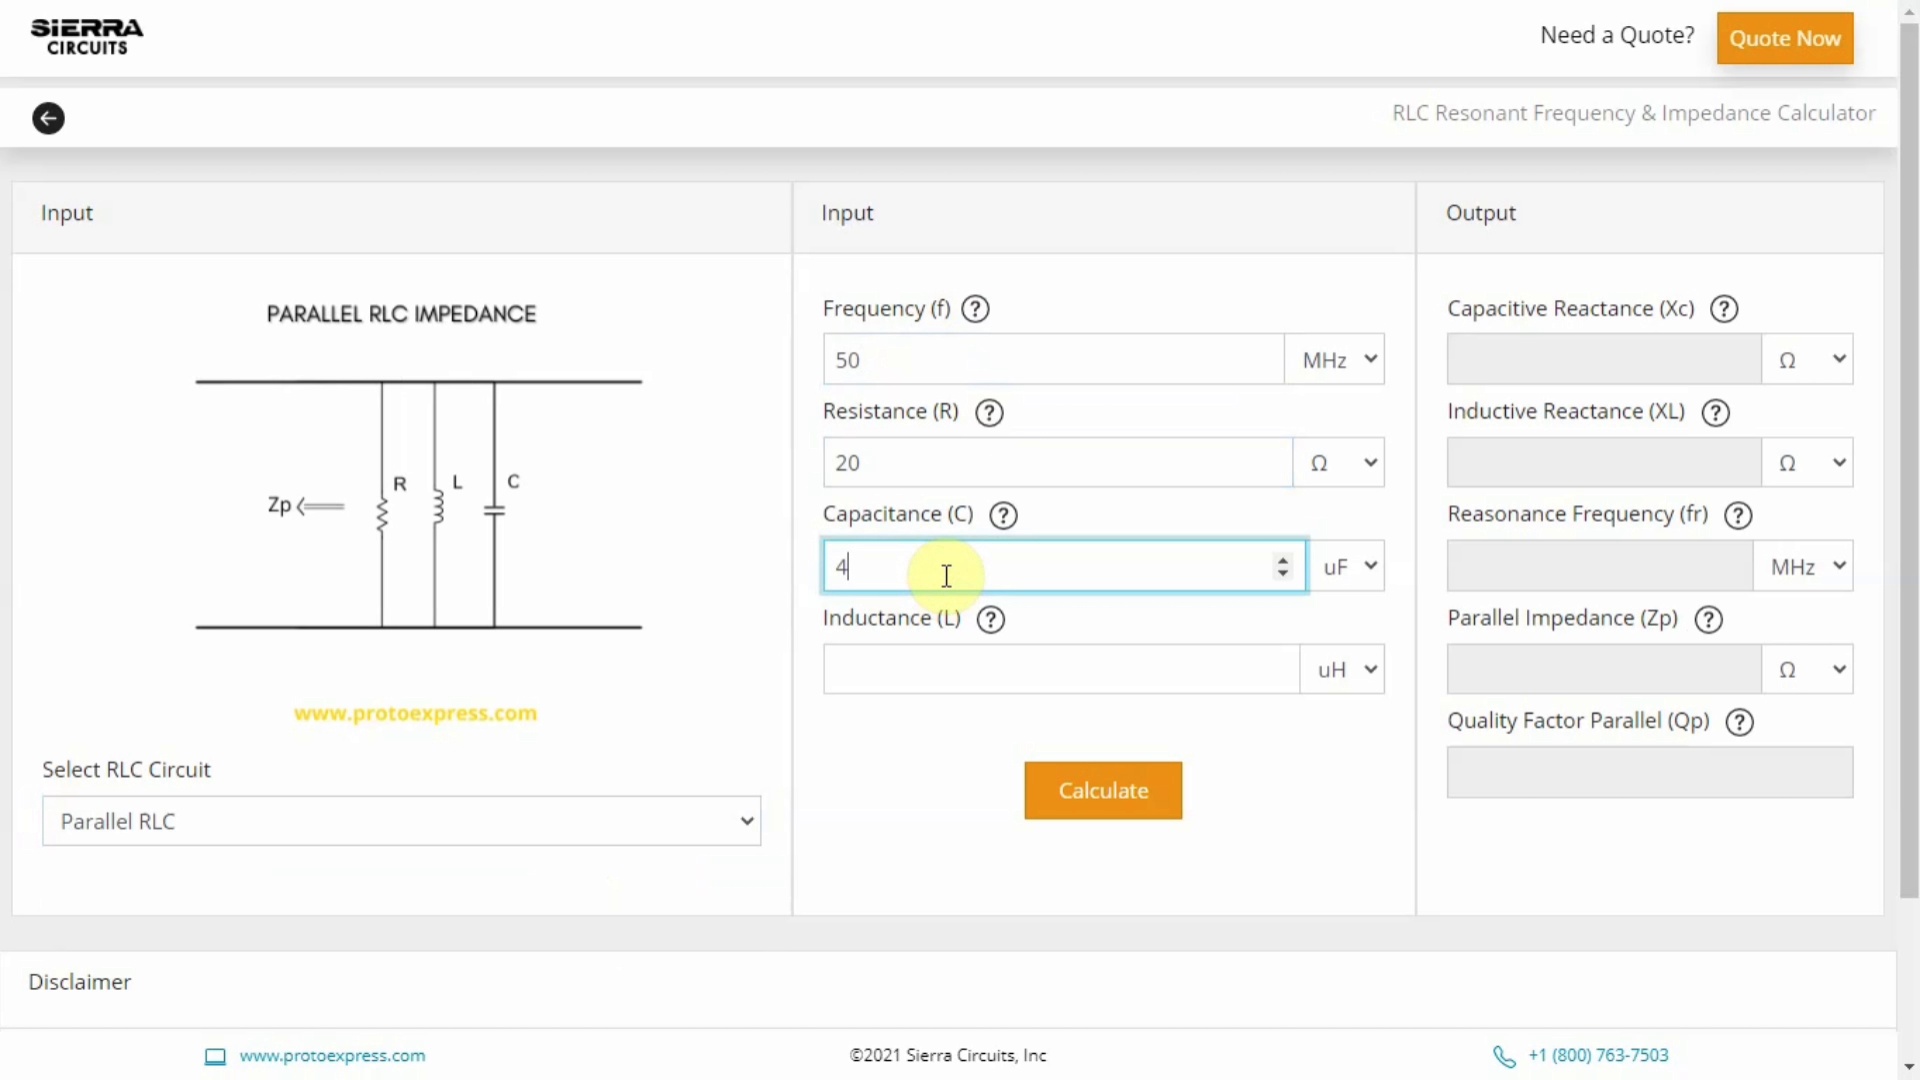The height and width of the screenshot is (1080, 1920).
Task: Open the Select RLC Circuit dropdown
Action: pyautogui.click(x=401, y=821)
